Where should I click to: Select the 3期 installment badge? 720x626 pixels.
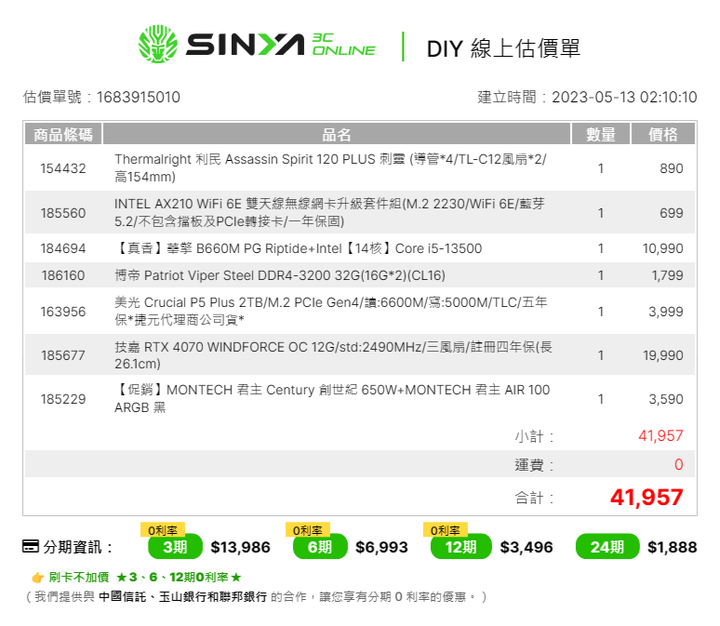(x=175, y=547)
